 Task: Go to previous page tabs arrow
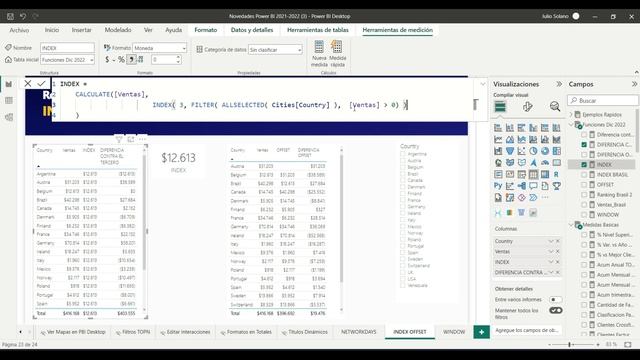click(x=20, y=332)
